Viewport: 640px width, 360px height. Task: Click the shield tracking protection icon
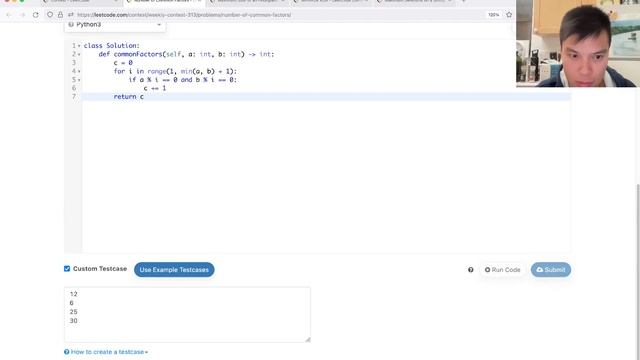point(50,15)
